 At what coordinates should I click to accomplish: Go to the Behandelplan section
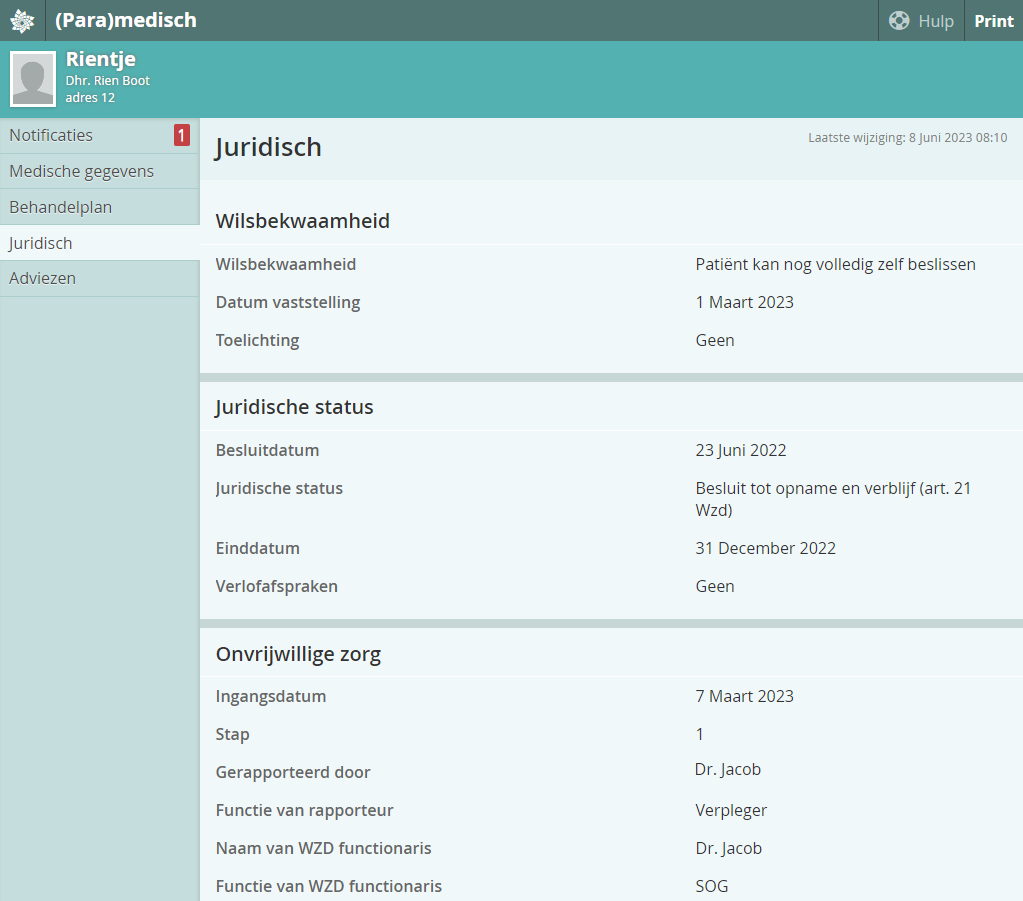click(x=61, y=207)
